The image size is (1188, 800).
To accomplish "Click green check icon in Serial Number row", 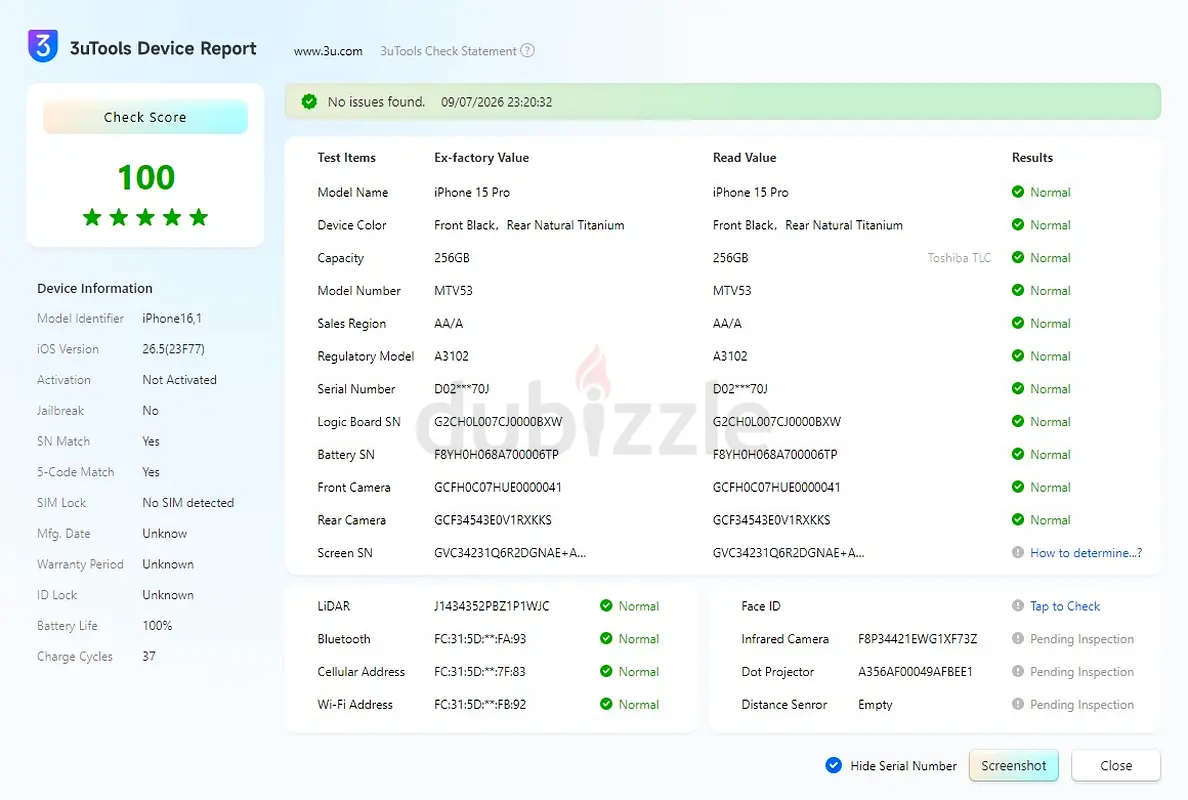I will click(1018, 389).
